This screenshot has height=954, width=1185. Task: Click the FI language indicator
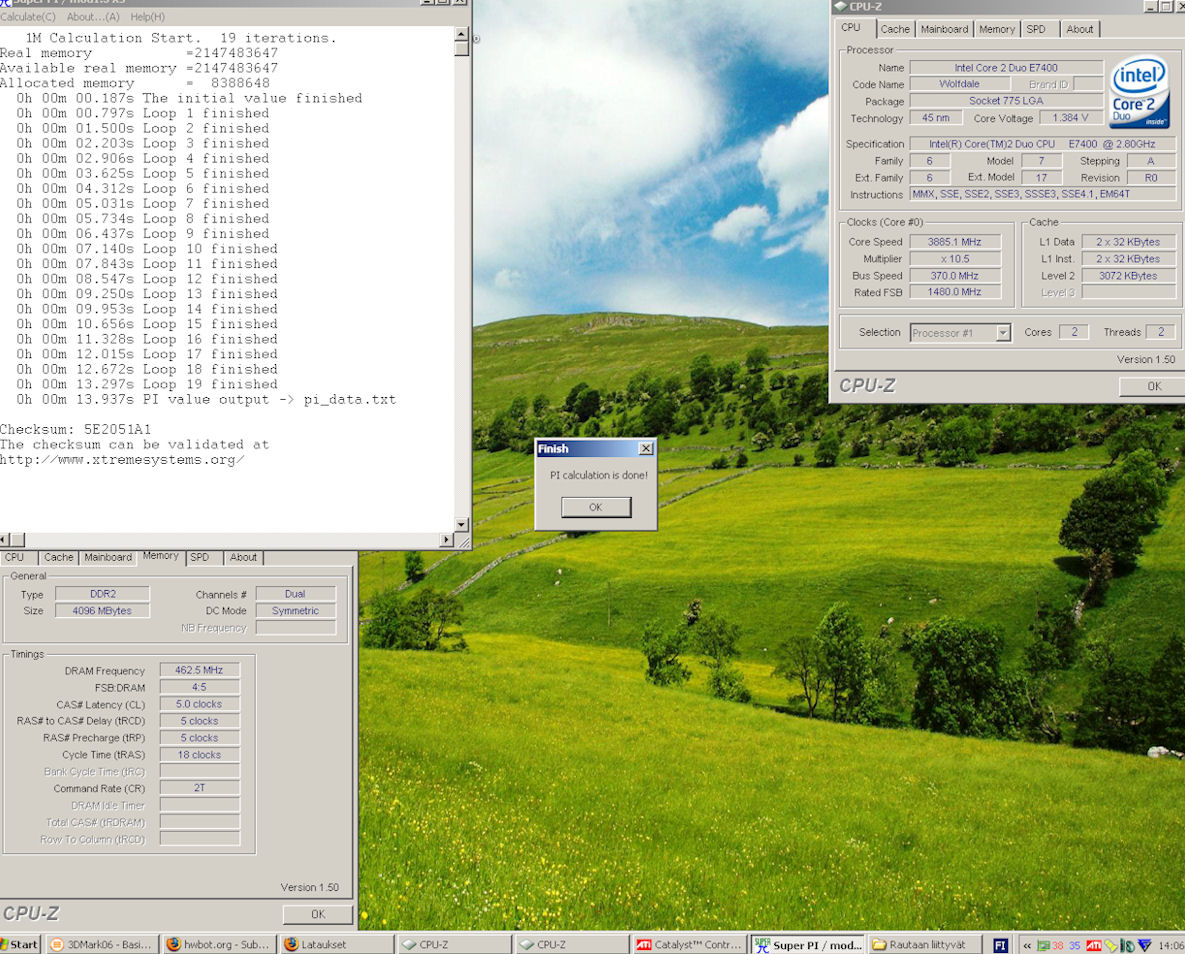[1000, 945]
